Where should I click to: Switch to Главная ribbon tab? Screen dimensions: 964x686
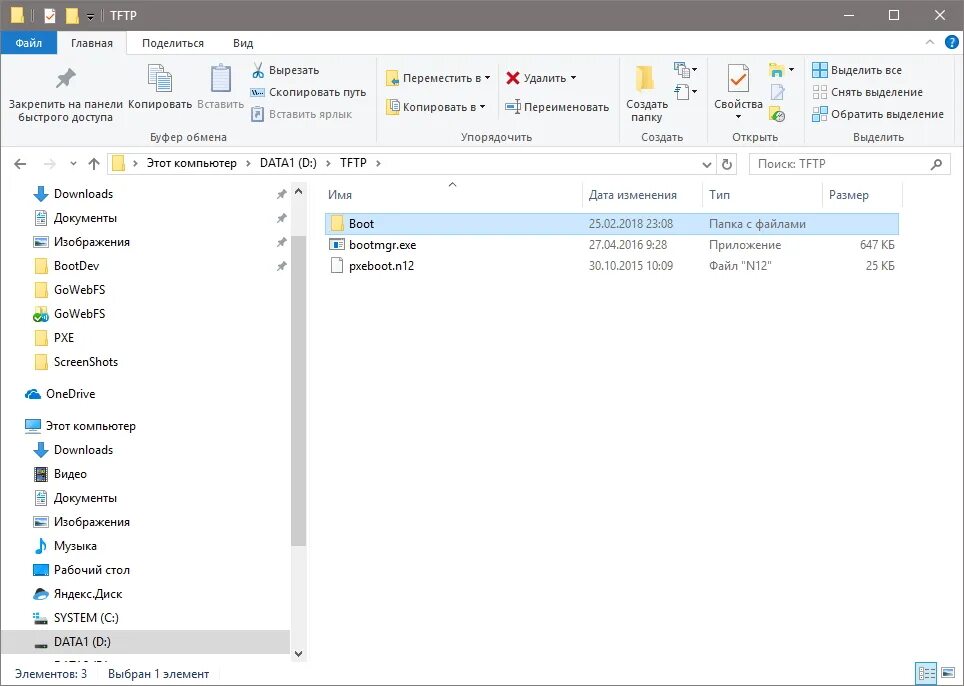(x=92, y=43)
